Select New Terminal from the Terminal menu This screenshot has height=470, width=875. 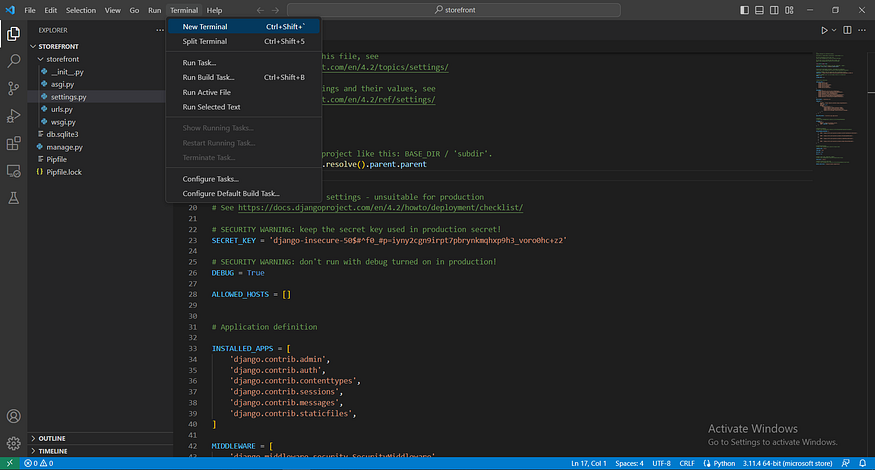pos(205,26)
